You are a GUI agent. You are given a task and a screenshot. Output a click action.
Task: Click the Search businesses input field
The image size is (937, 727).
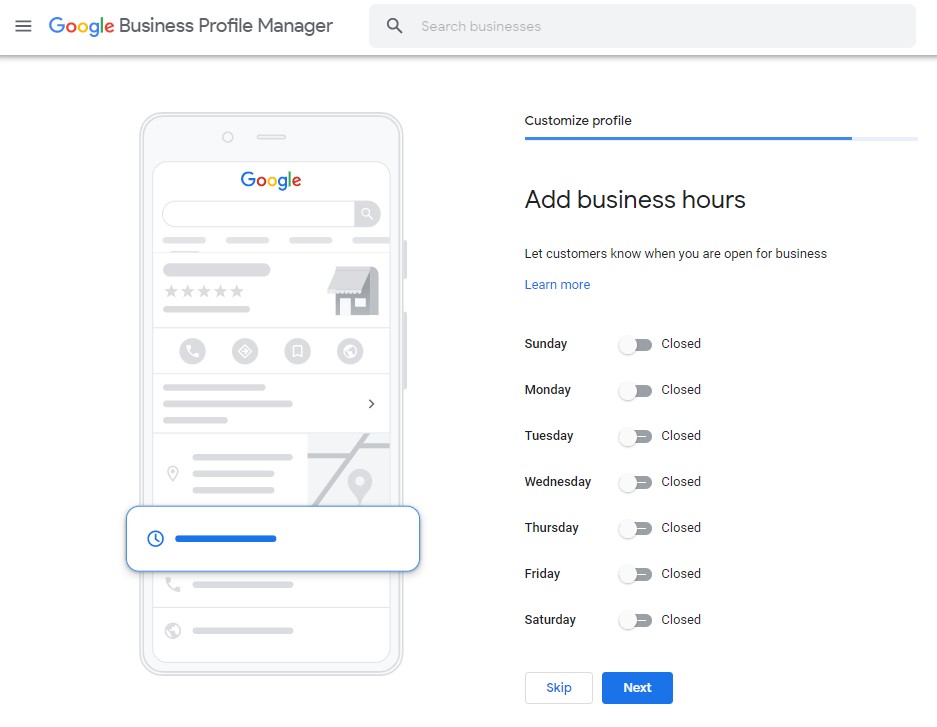coord(642,26)
